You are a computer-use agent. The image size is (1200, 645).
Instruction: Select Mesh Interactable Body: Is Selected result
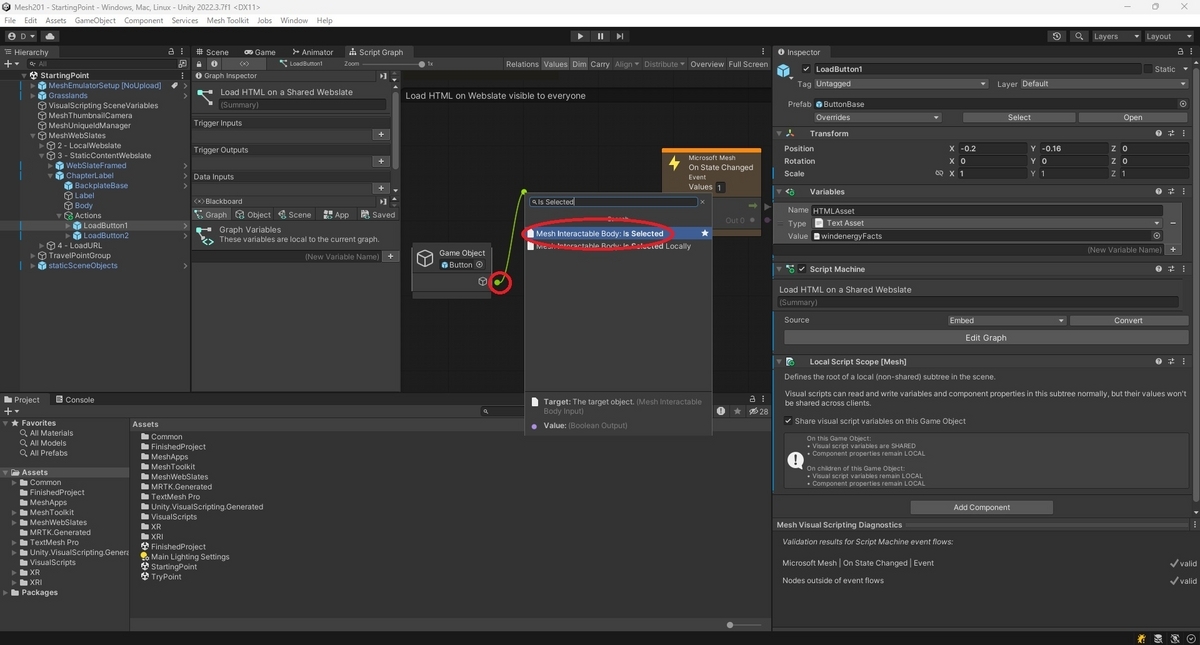(x=618, y=234)
